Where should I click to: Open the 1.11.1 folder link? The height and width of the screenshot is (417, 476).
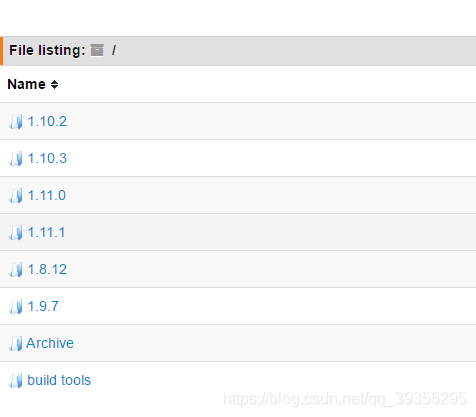point(46,232)
